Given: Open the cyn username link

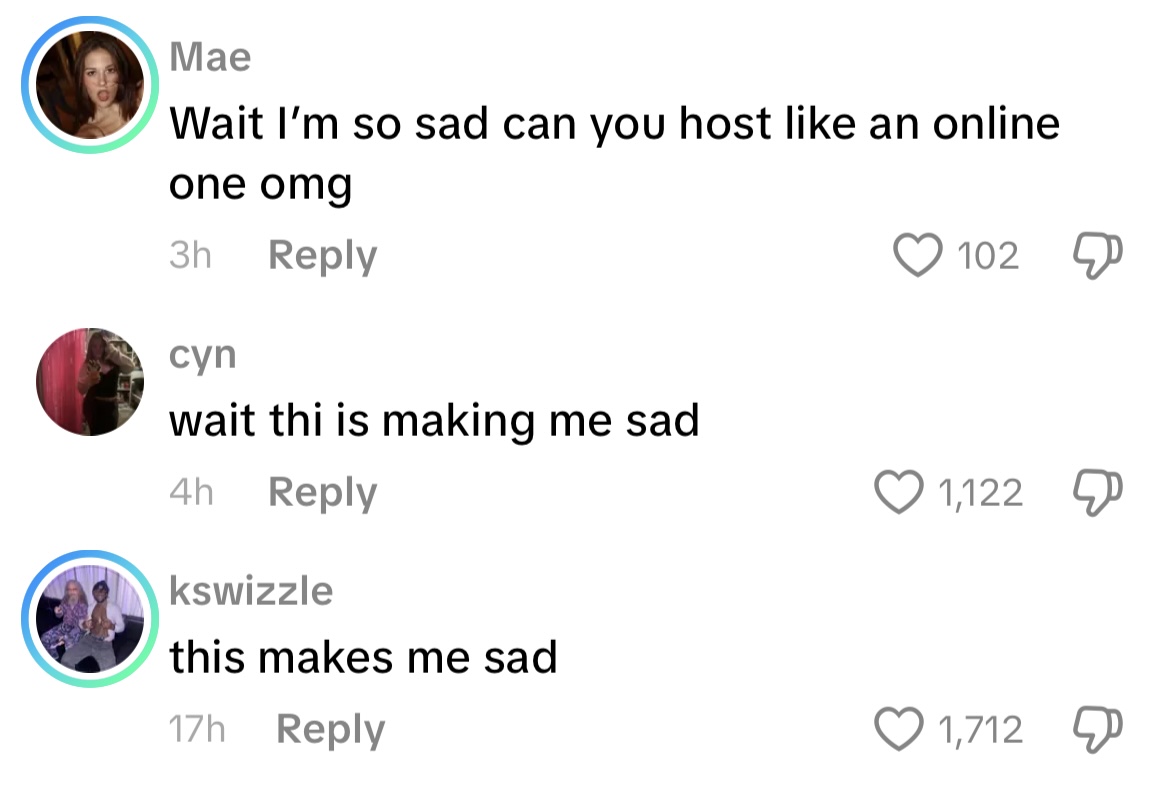Looking at the screenshot, I should click(203, 356).
